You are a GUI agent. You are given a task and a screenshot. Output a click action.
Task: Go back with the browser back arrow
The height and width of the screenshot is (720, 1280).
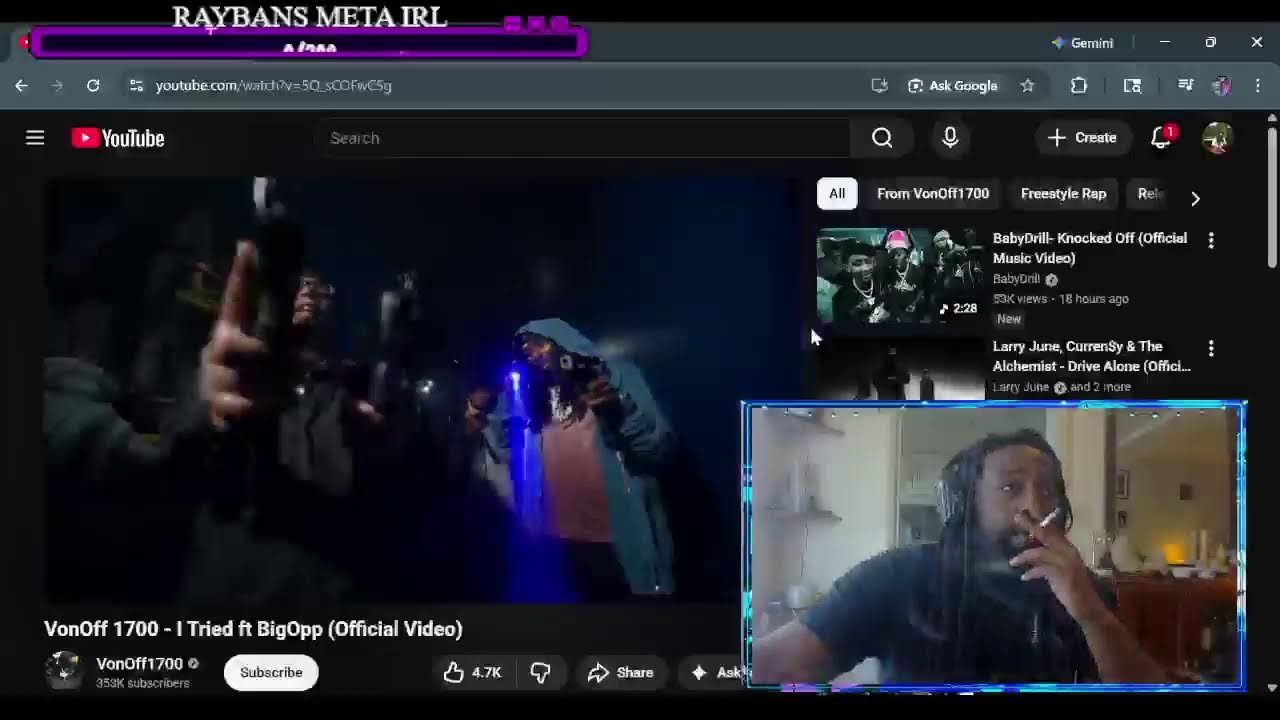point(21,85)
